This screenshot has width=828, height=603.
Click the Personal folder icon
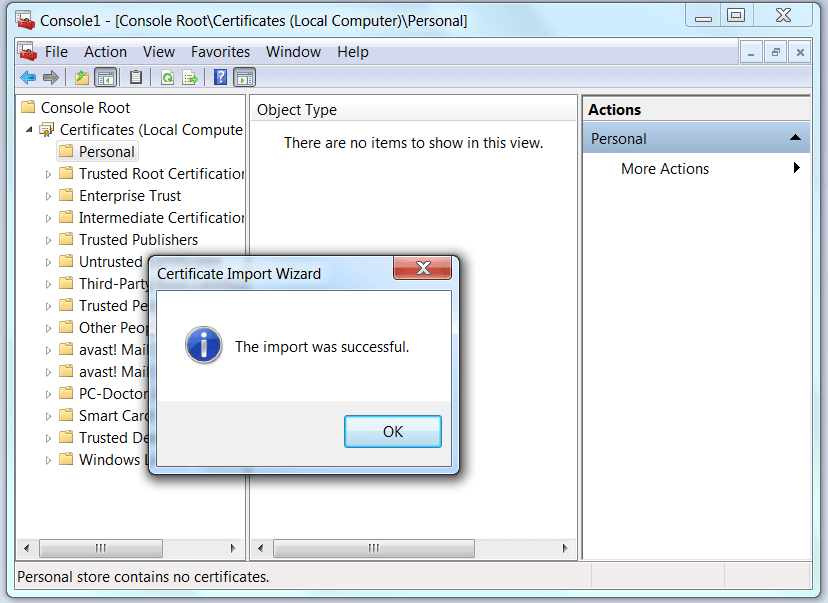tap(66, 151)
